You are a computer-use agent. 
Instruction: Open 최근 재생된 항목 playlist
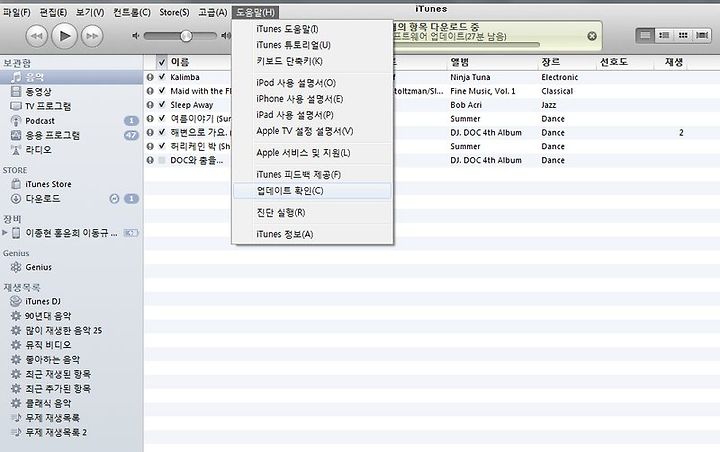click(x=58, y=374)
